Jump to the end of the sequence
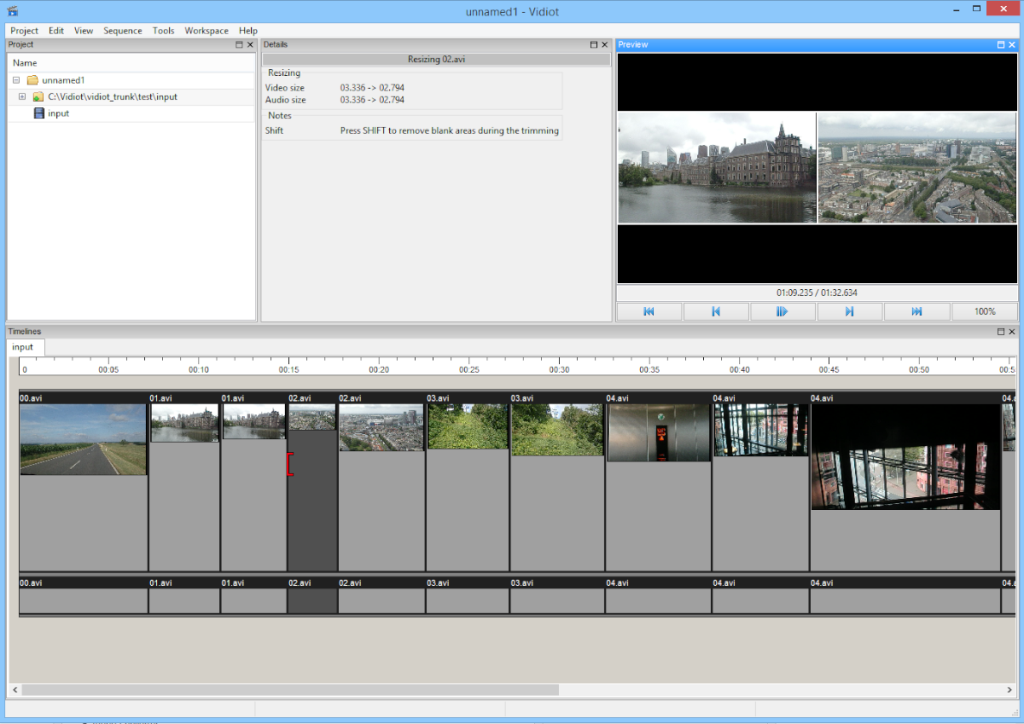 tap(917, 311)
